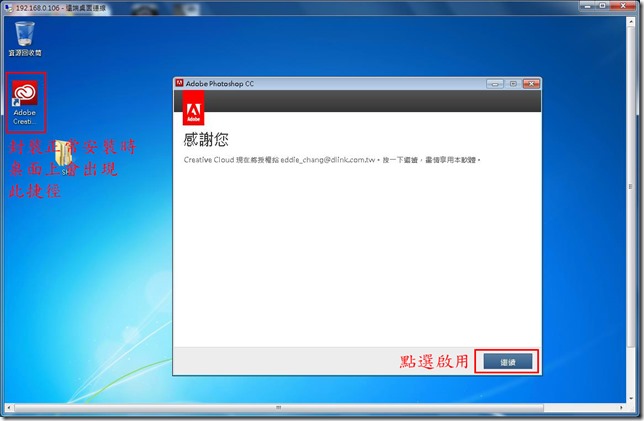
Task: Select the folder icon on the desktop
Action: click(x=64, y=158)
